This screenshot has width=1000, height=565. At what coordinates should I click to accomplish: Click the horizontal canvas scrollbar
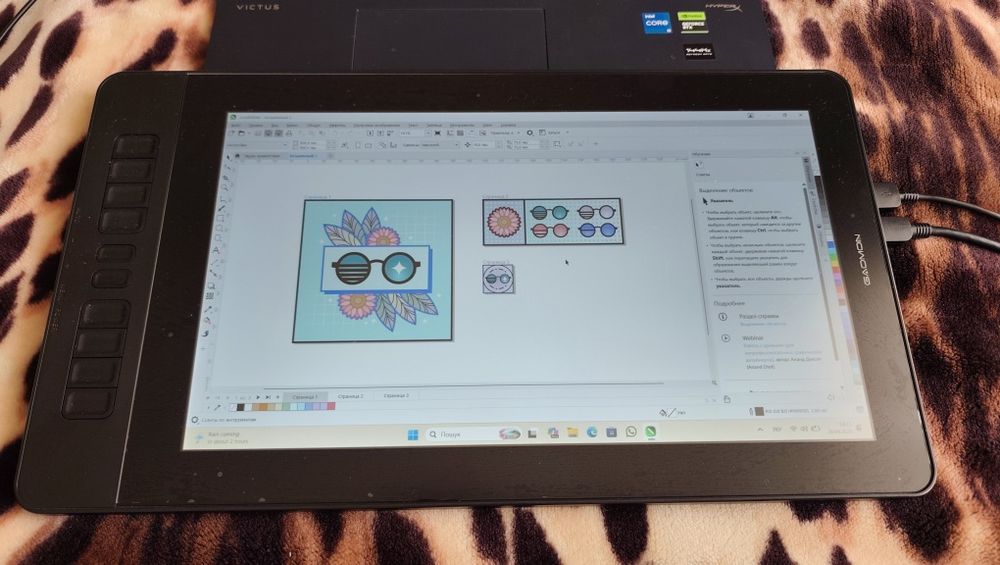pyautogui.click(x=464, y=385)
